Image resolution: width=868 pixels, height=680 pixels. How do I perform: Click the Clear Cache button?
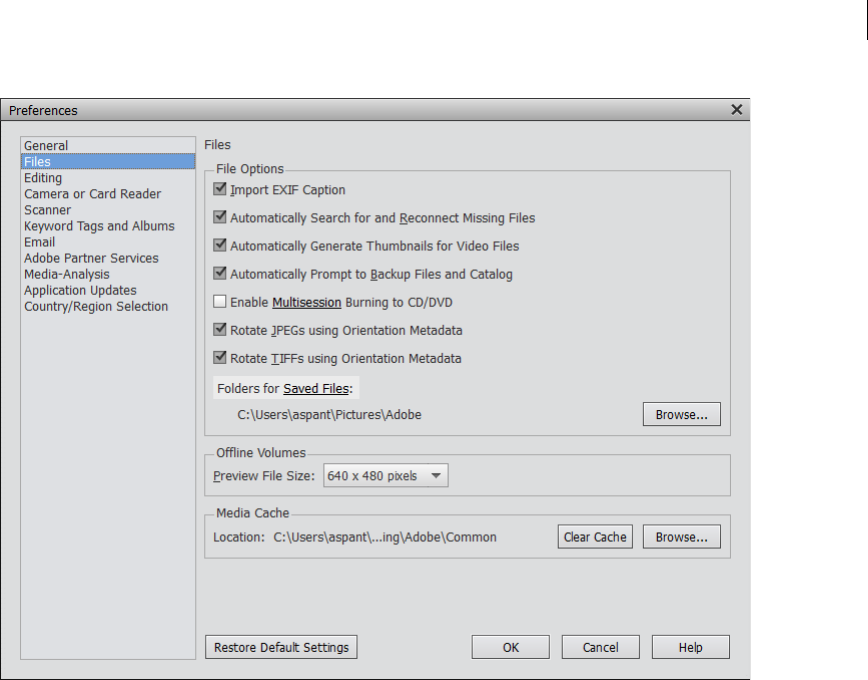pyautogui.click(x=595, y=537)
